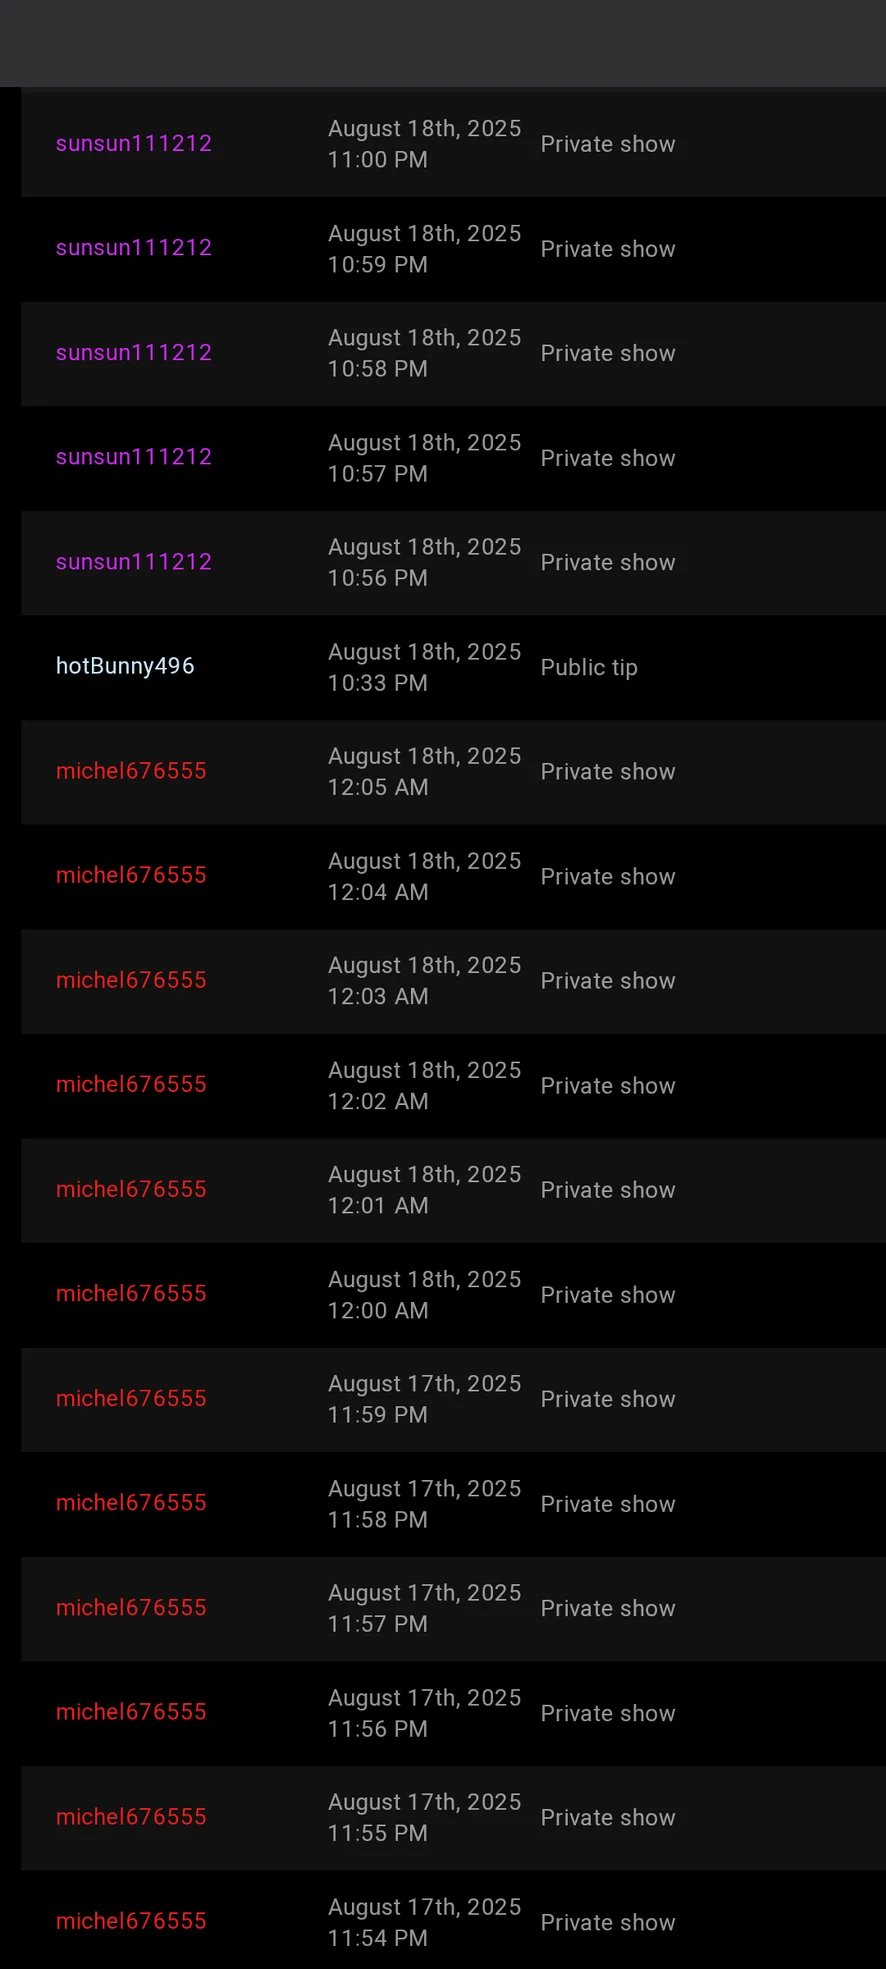Click michel676555 in the 11:54 PM entry
Image resolution: width=886 pixels, height=1969 pixels.
pos(131,1921)
